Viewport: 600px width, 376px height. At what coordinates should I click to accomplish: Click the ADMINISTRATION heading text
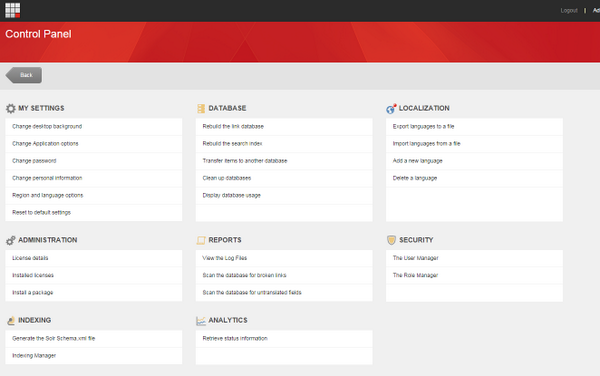click(x=48, y=240)
